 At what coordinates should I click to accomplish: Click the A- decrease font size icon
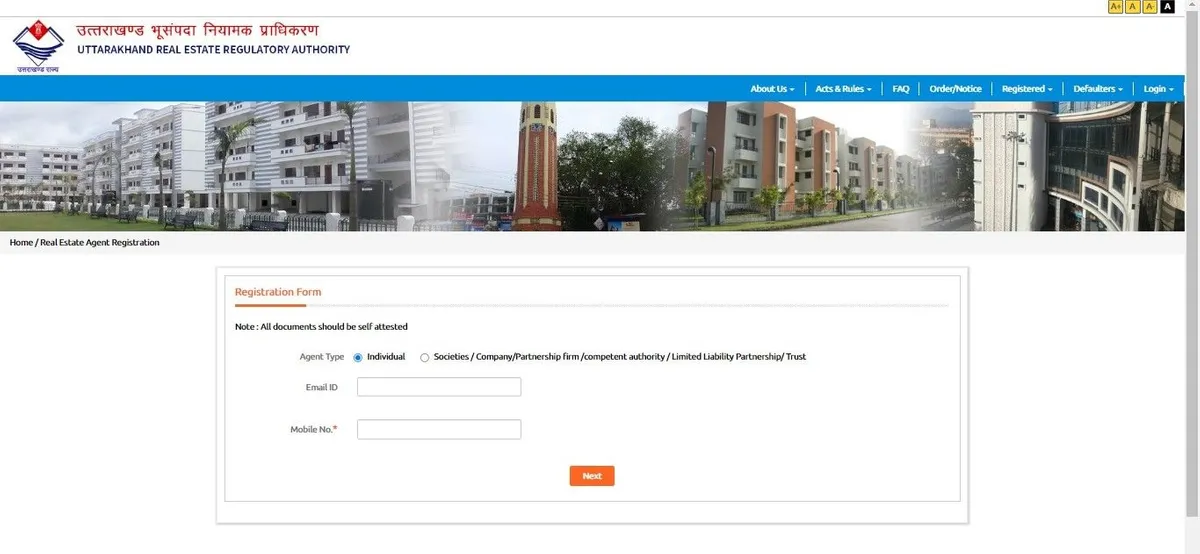1150,7
